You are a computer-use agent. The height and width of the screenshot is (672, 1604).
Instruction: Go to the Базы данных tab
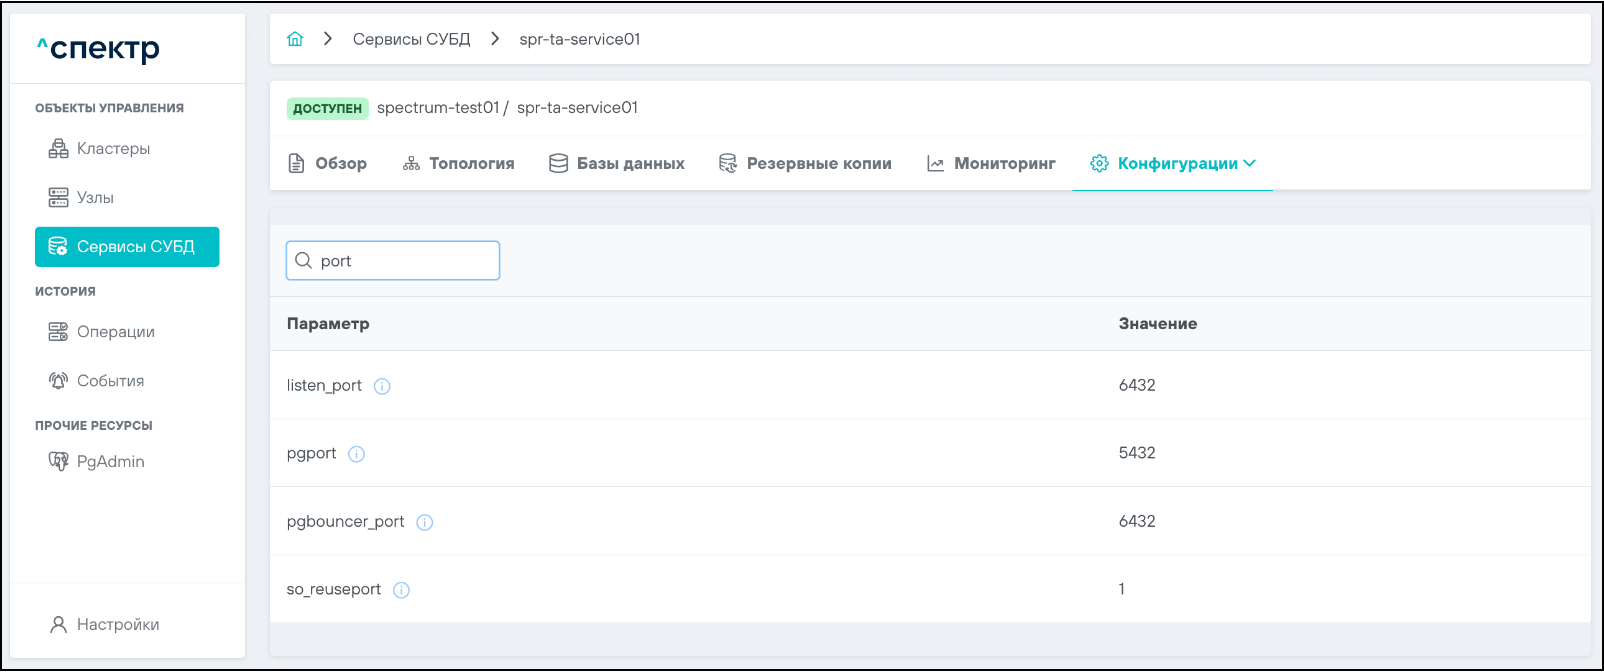pyautogui.click(x=617, y=164)
